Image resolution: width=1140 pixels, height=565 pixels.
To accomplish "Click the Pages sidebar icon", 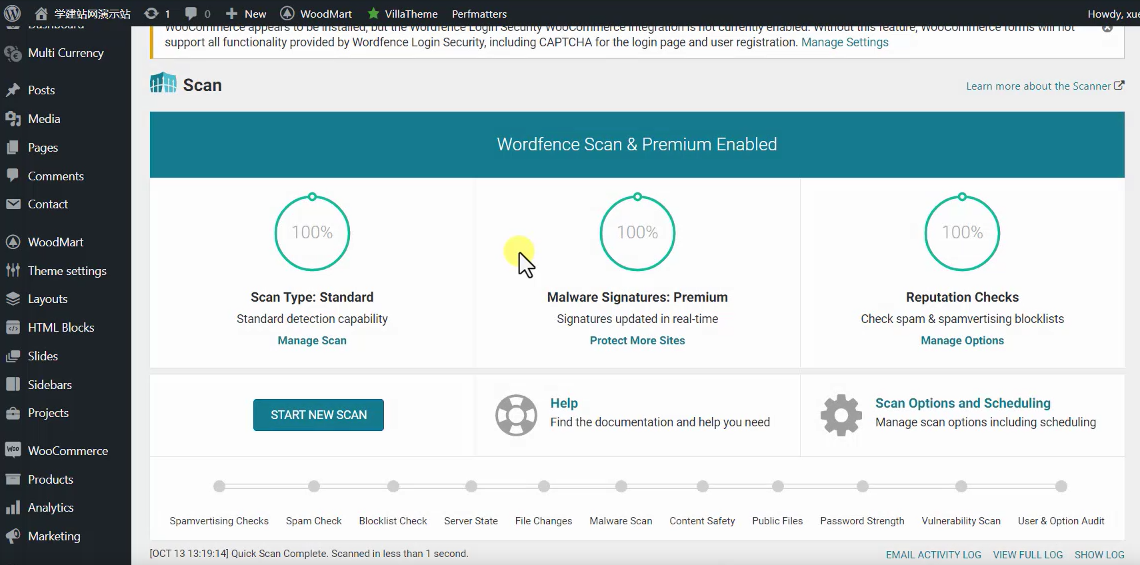I will 12,148.
